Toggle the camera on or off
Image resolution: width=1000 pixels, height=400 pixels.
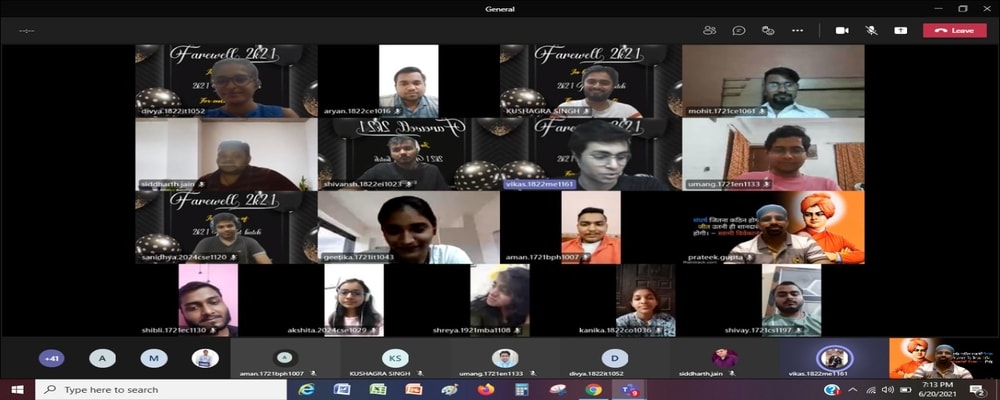842,30
